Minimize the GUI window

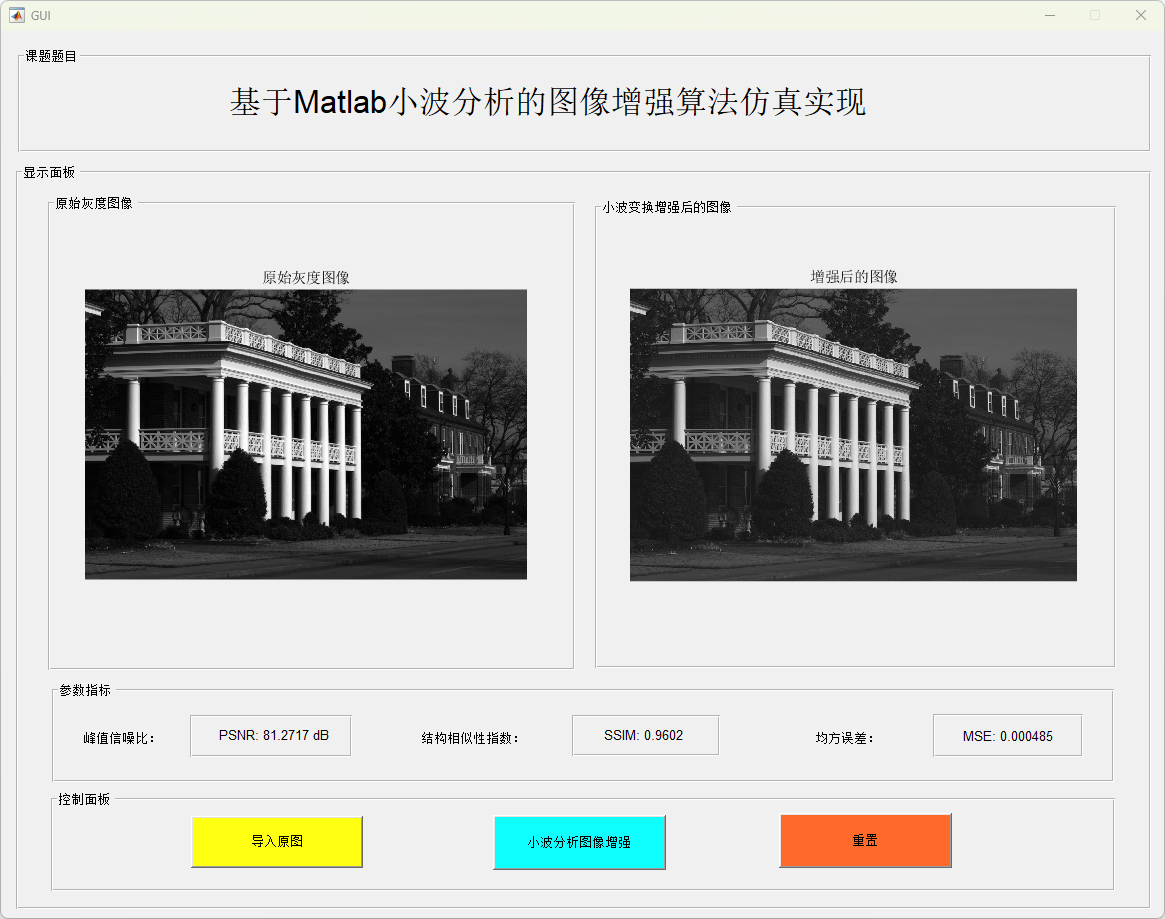point(1049,15)
